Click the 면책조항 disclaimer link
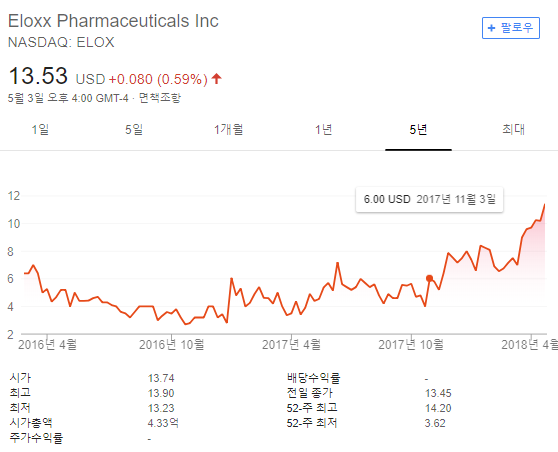This screenshot has width=558, height=452. [x=160, y=98]
